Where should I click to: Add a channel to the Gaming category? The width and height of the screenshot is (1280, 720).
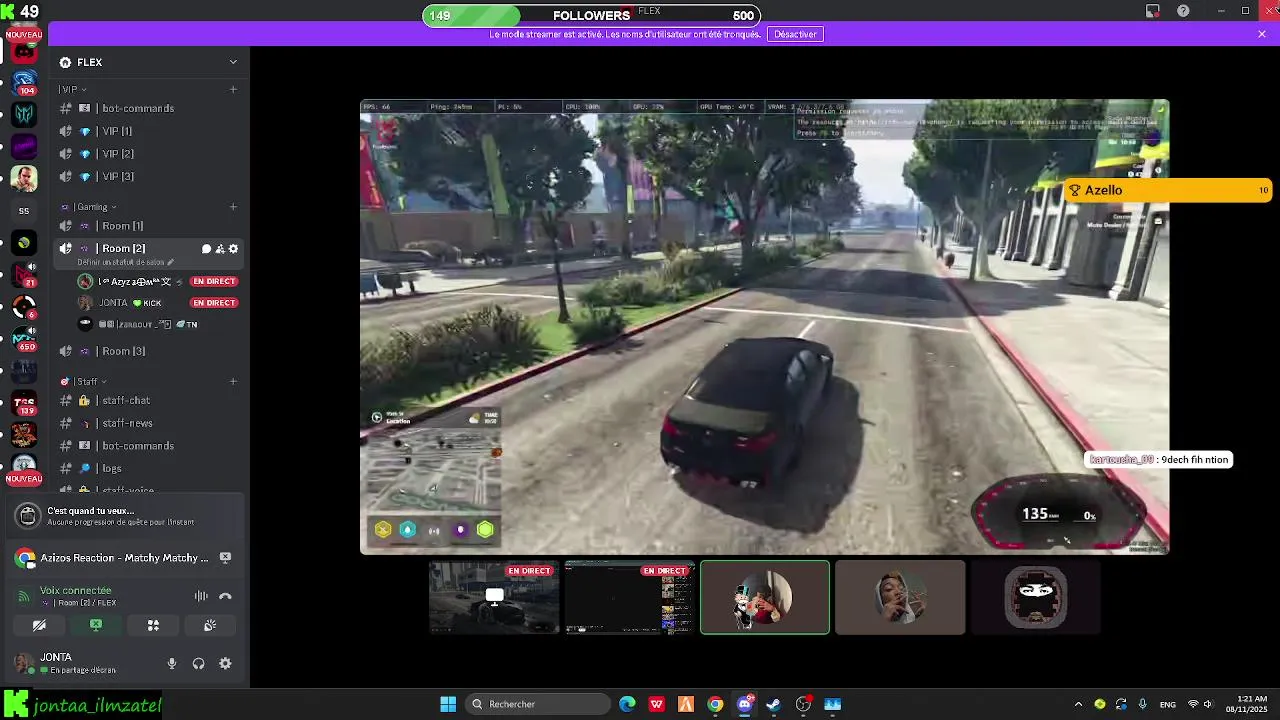click(x=233, y=207)
